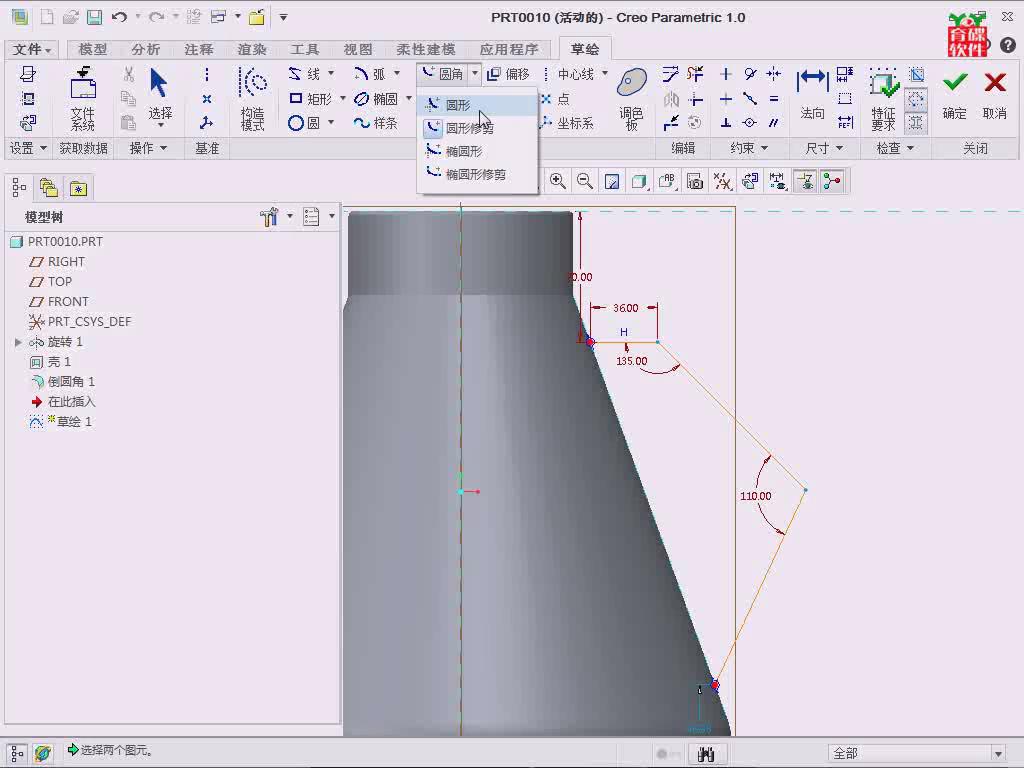Apply the parallel constraint
This screenshot has width=1024, height=768.
774,123
